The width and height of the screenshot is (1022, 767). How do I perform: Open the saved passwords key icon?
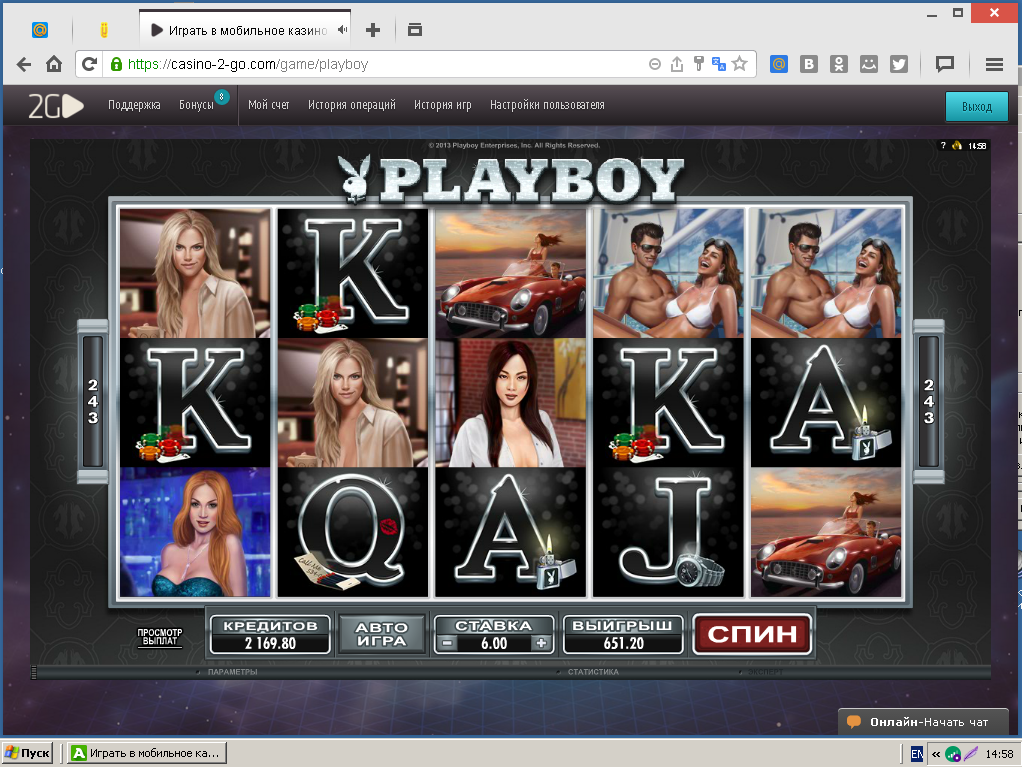pyautogui.click(x=699, y=64)
